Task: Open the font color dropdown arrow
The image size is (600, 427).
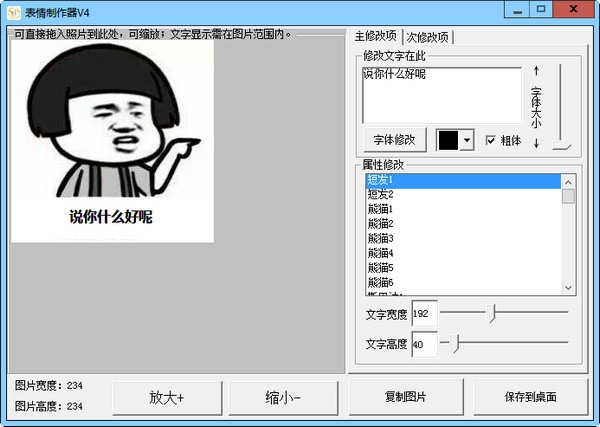Action: tap(466, 140)
